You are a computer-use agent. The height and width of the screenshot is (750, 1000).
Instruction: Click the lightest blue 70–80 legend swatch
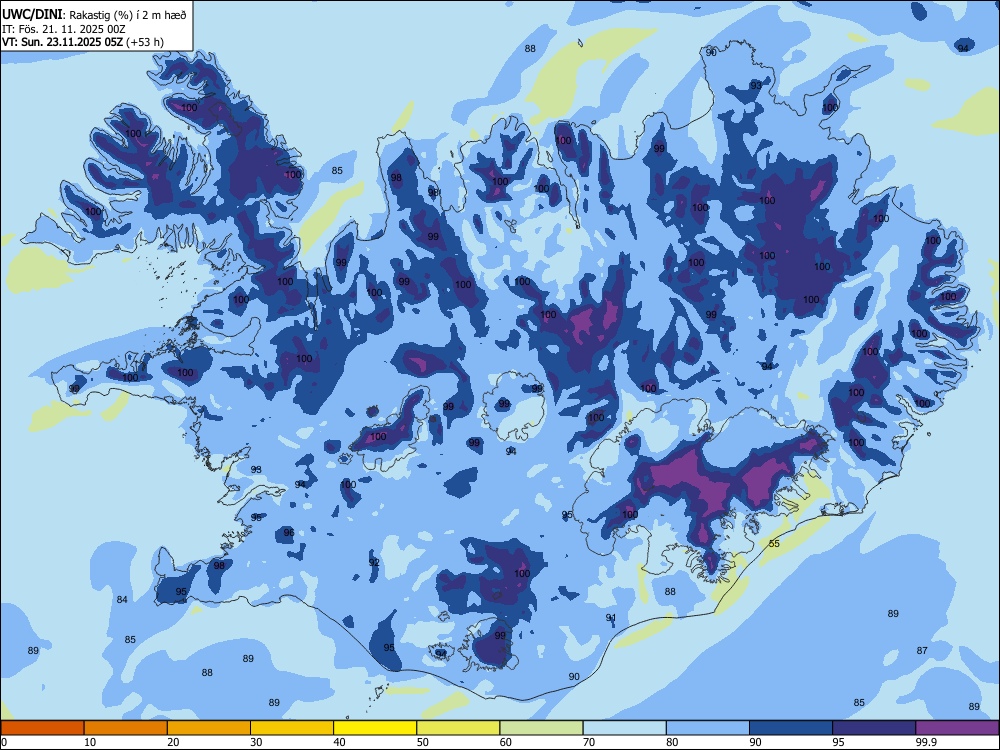pyautogui.click(x=624, y=728)
